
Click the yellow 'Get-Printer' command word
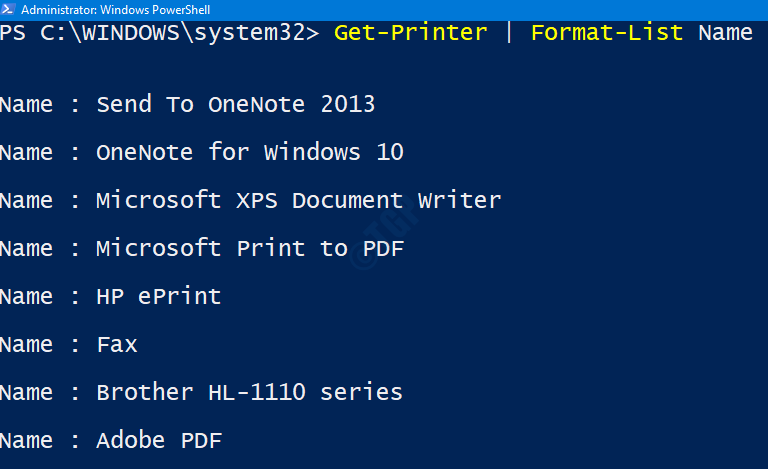click(x=410, y=33)
